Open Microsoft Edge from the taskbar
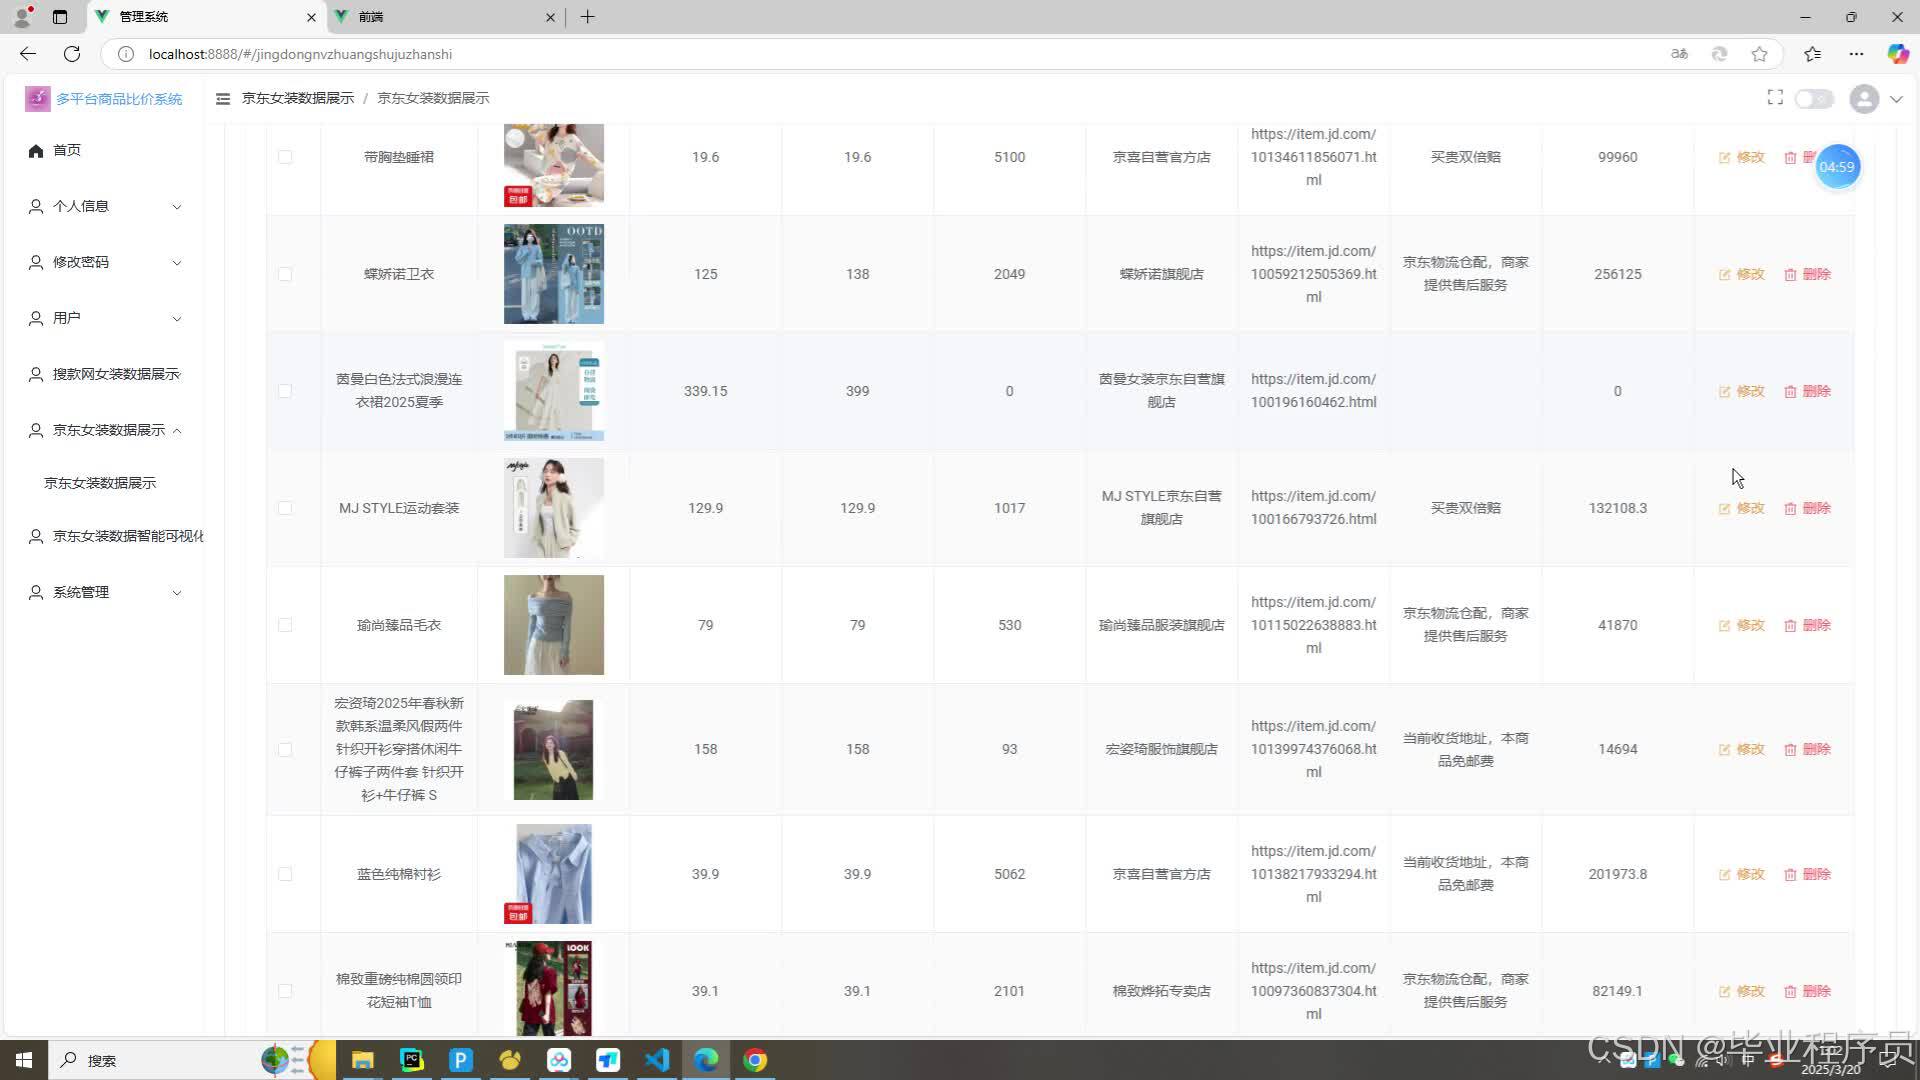Image resolution: width=1920 pixels, height=1080 pixels. 706,1060
